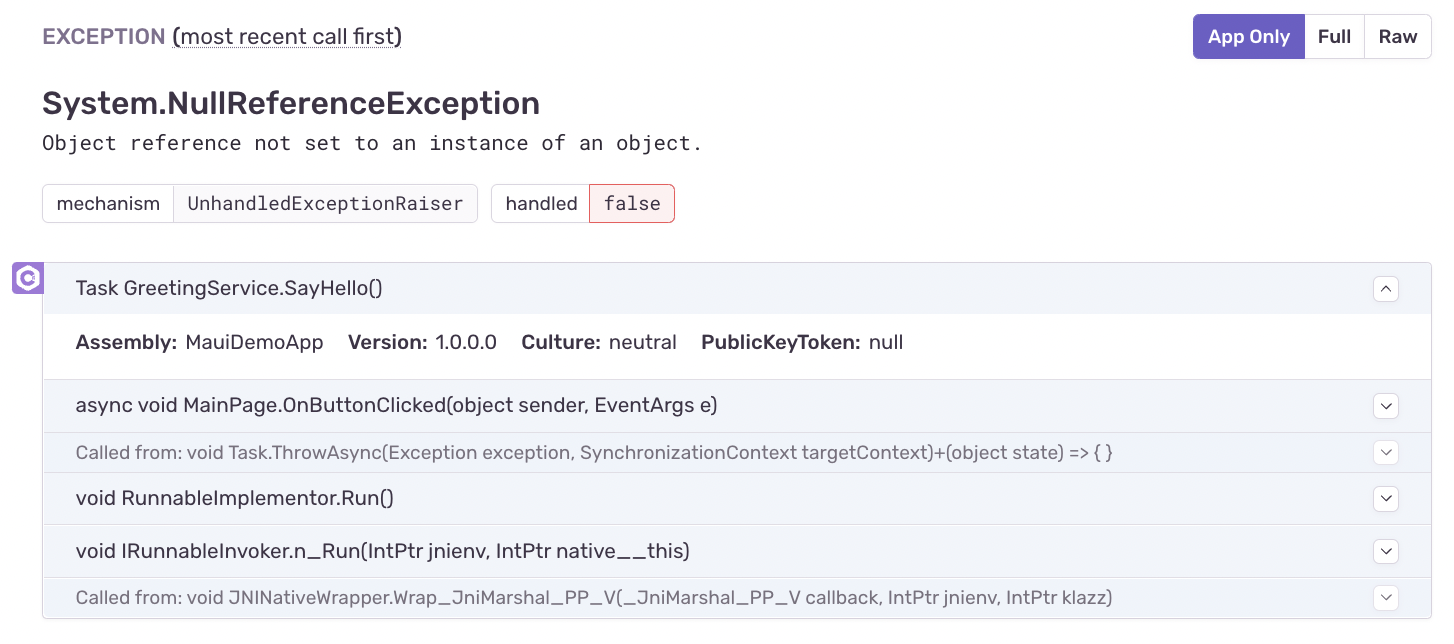The height and width of the screenshot is (644, 1454).
Task: Click the Task GreetingService.SayHello() frame title
Action: [x=229, y=289]
